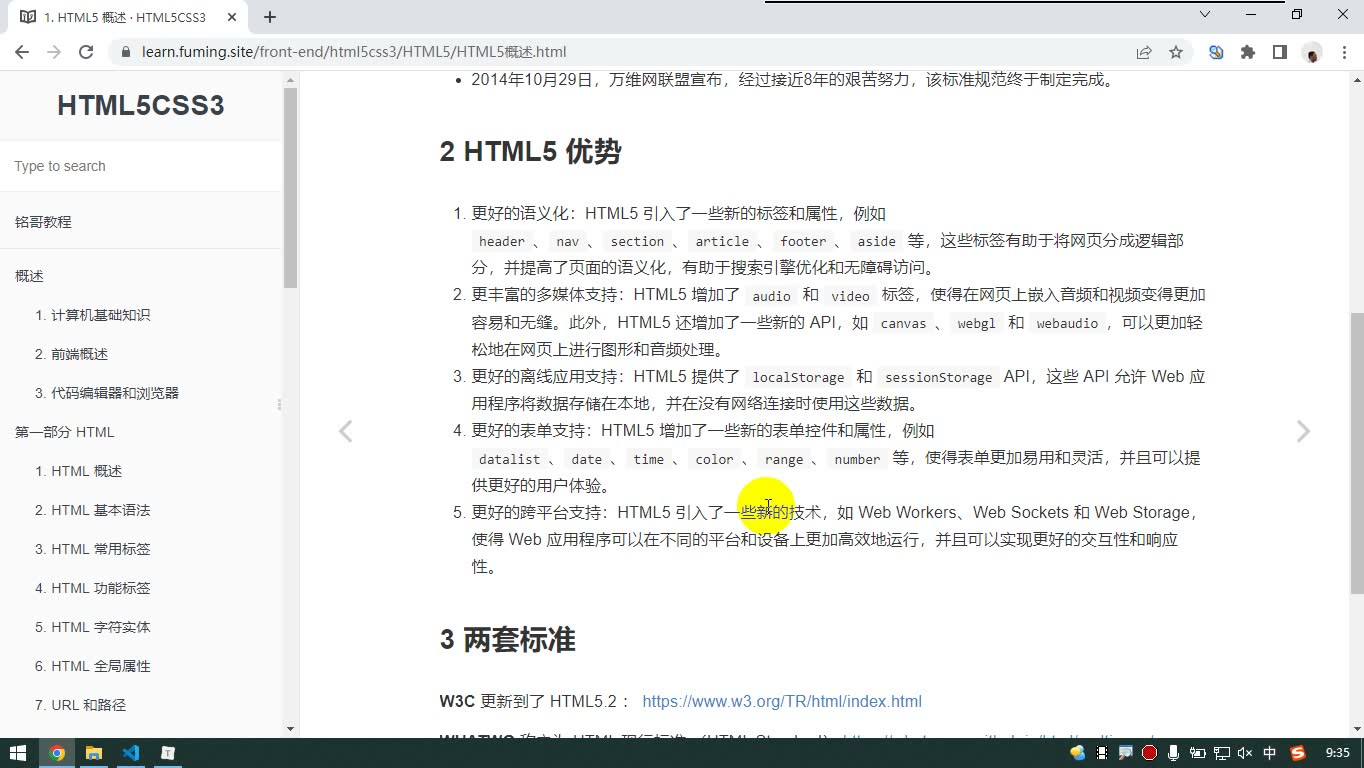View site info via the lock icon
This screenshot has height=768, width=1364.
tap(125, 52)
